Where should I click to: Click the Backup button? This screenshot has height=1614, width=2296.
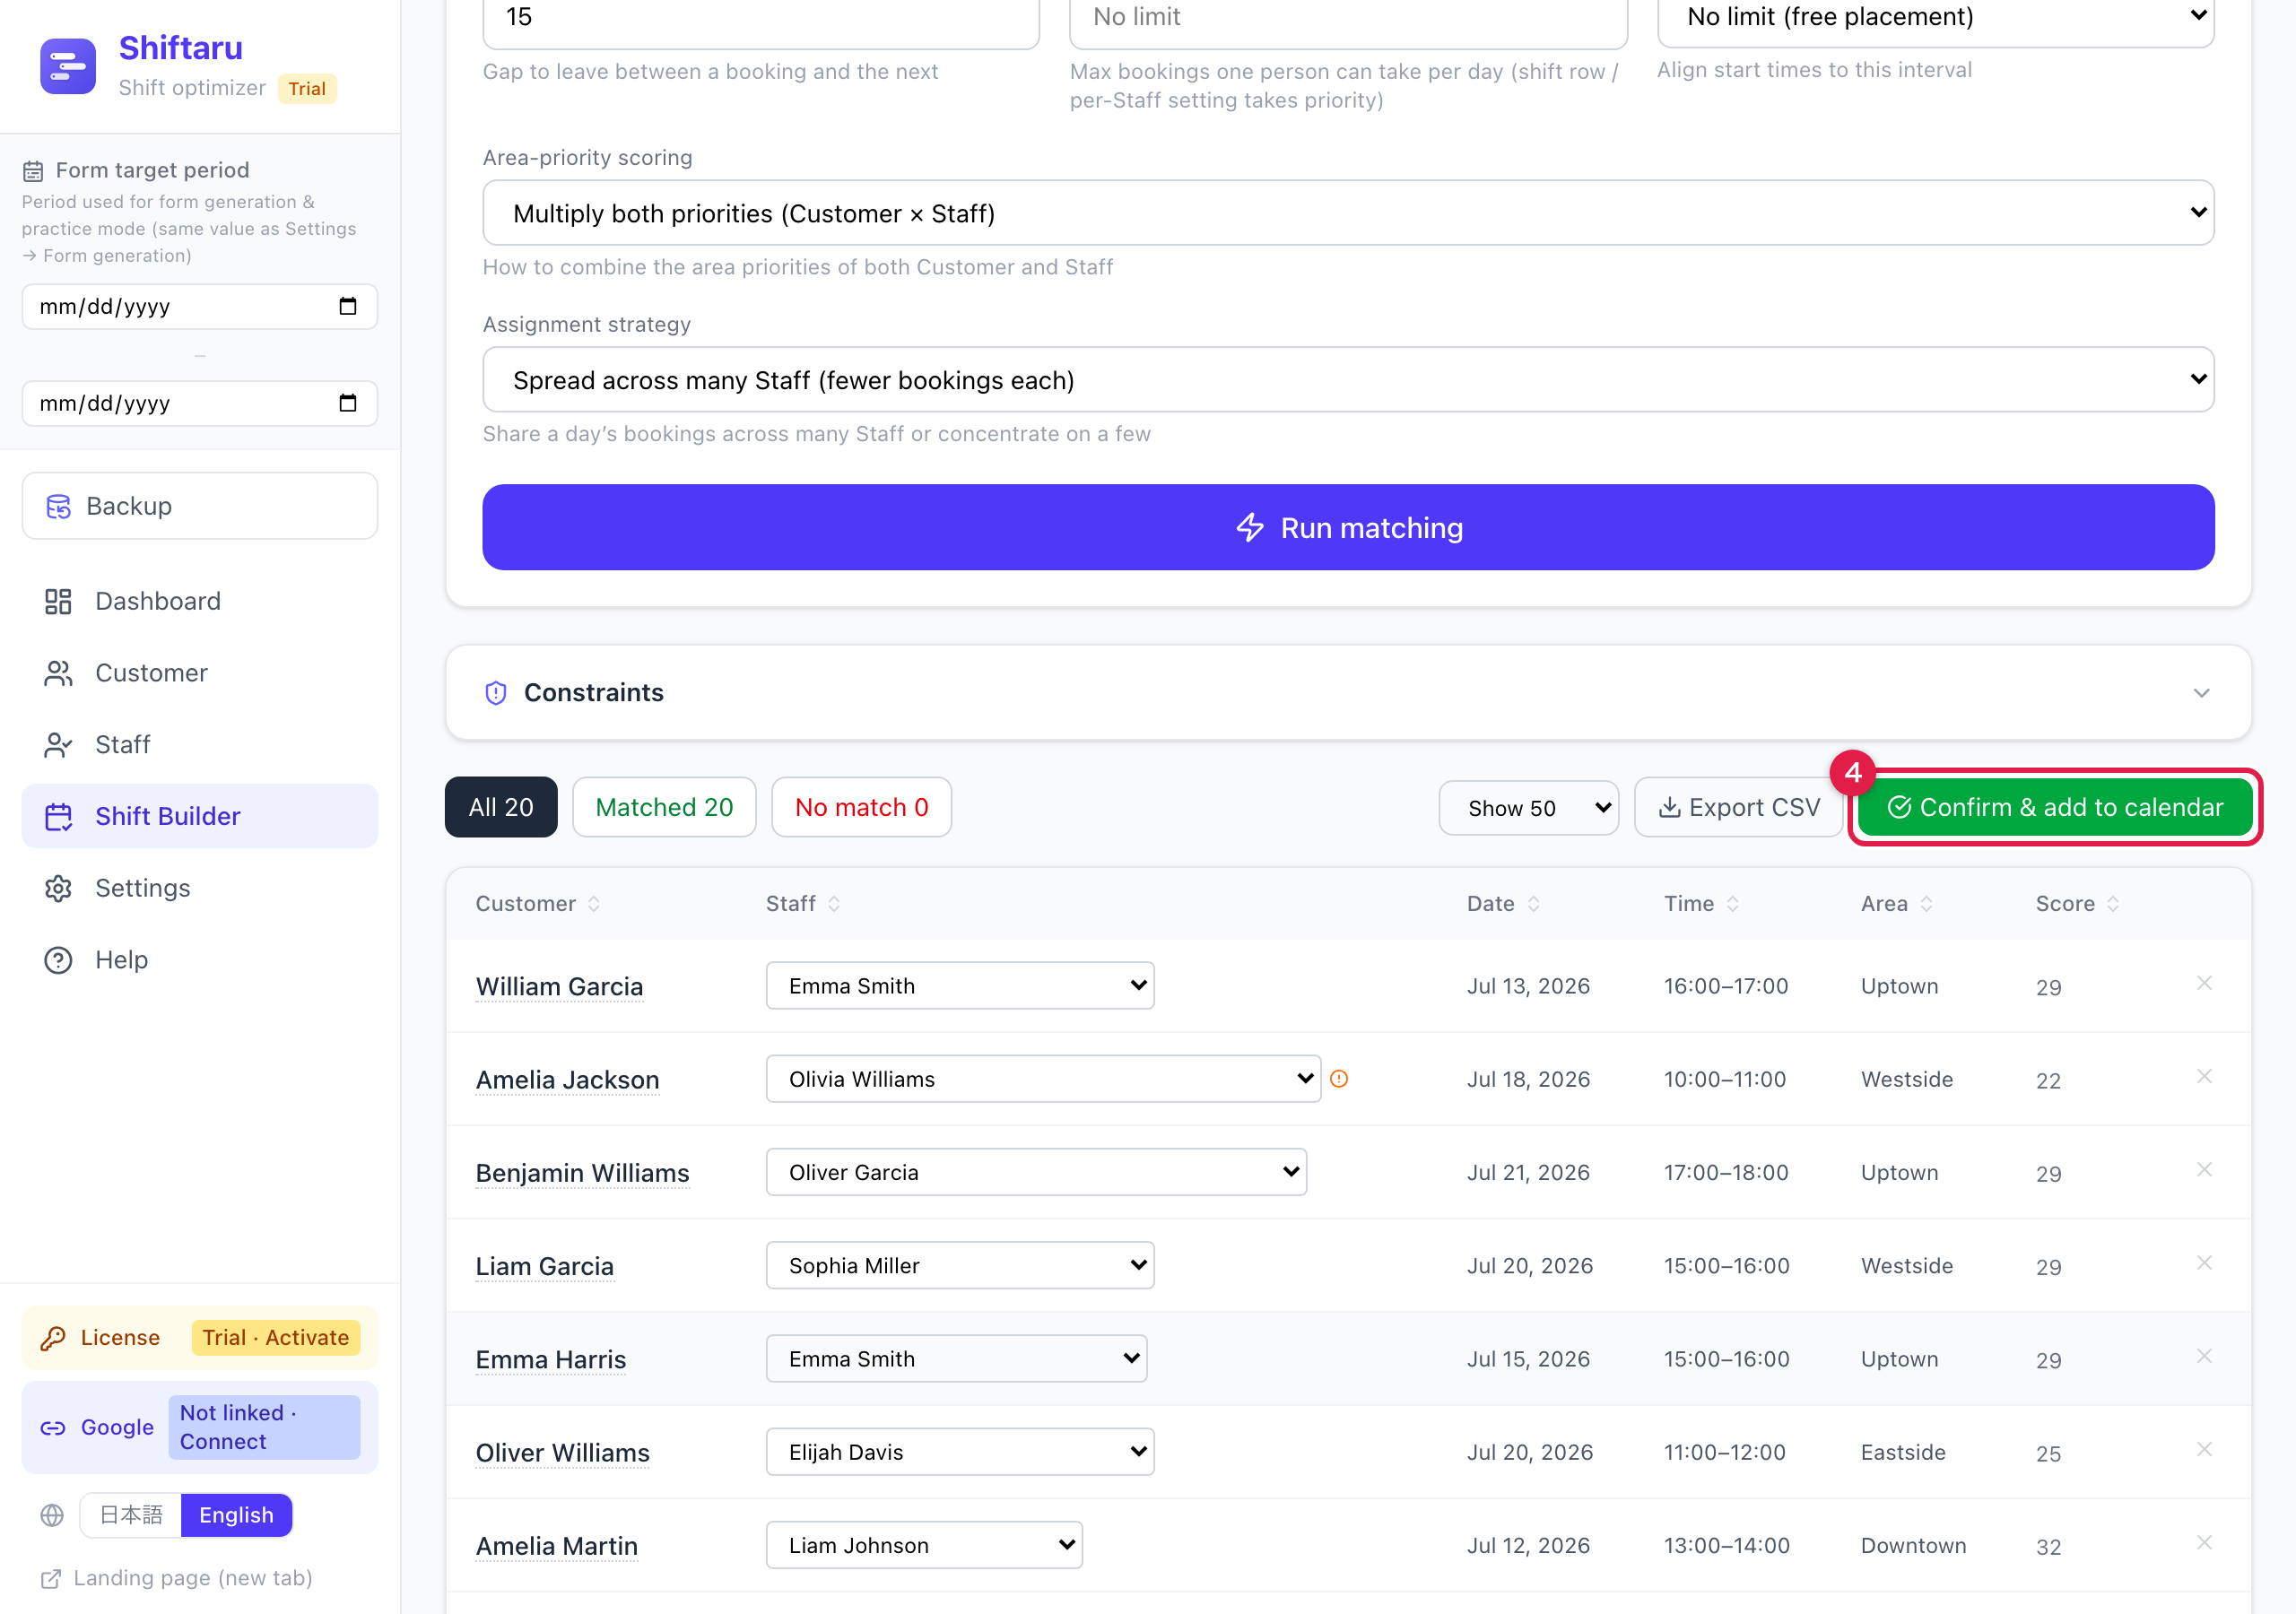coord(200,506)
